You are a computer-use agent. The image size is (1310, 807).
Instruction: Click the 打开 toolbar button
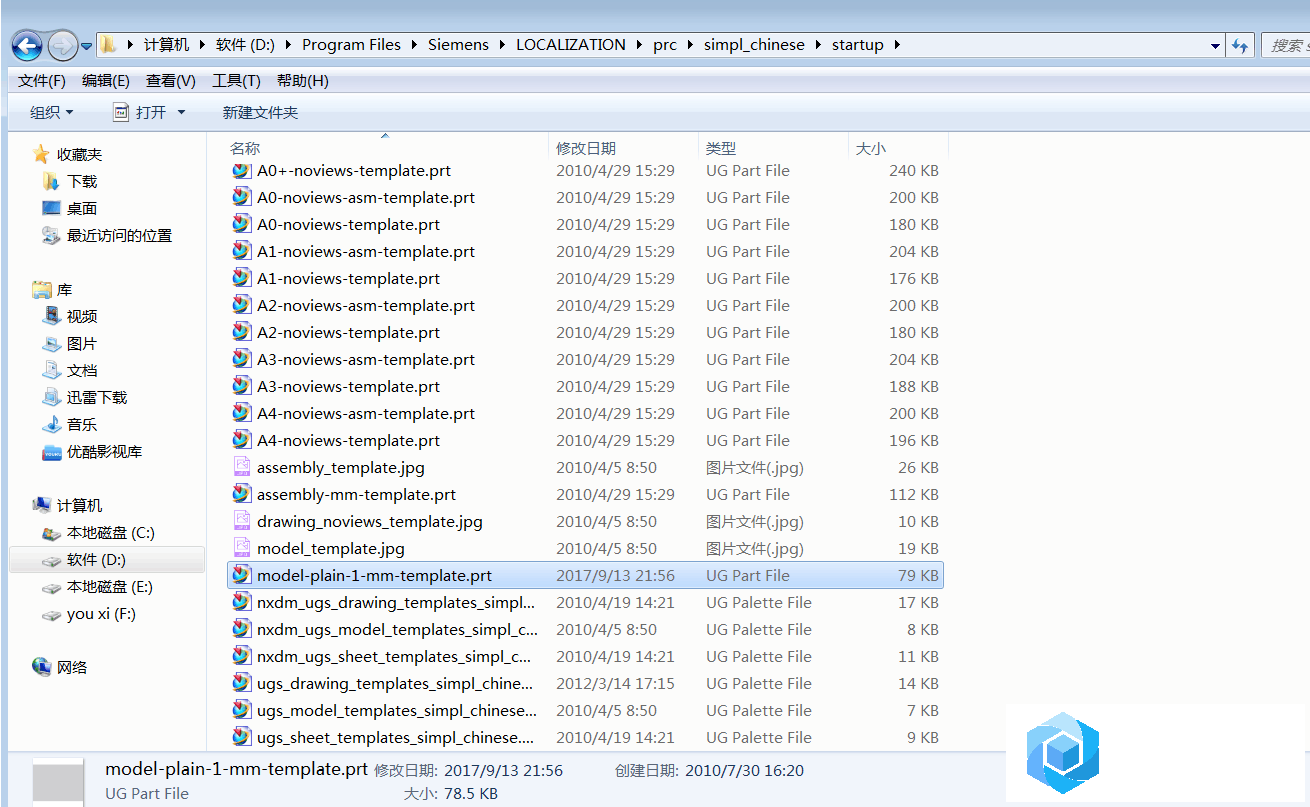pyautogui.click(x=139, y=113)
